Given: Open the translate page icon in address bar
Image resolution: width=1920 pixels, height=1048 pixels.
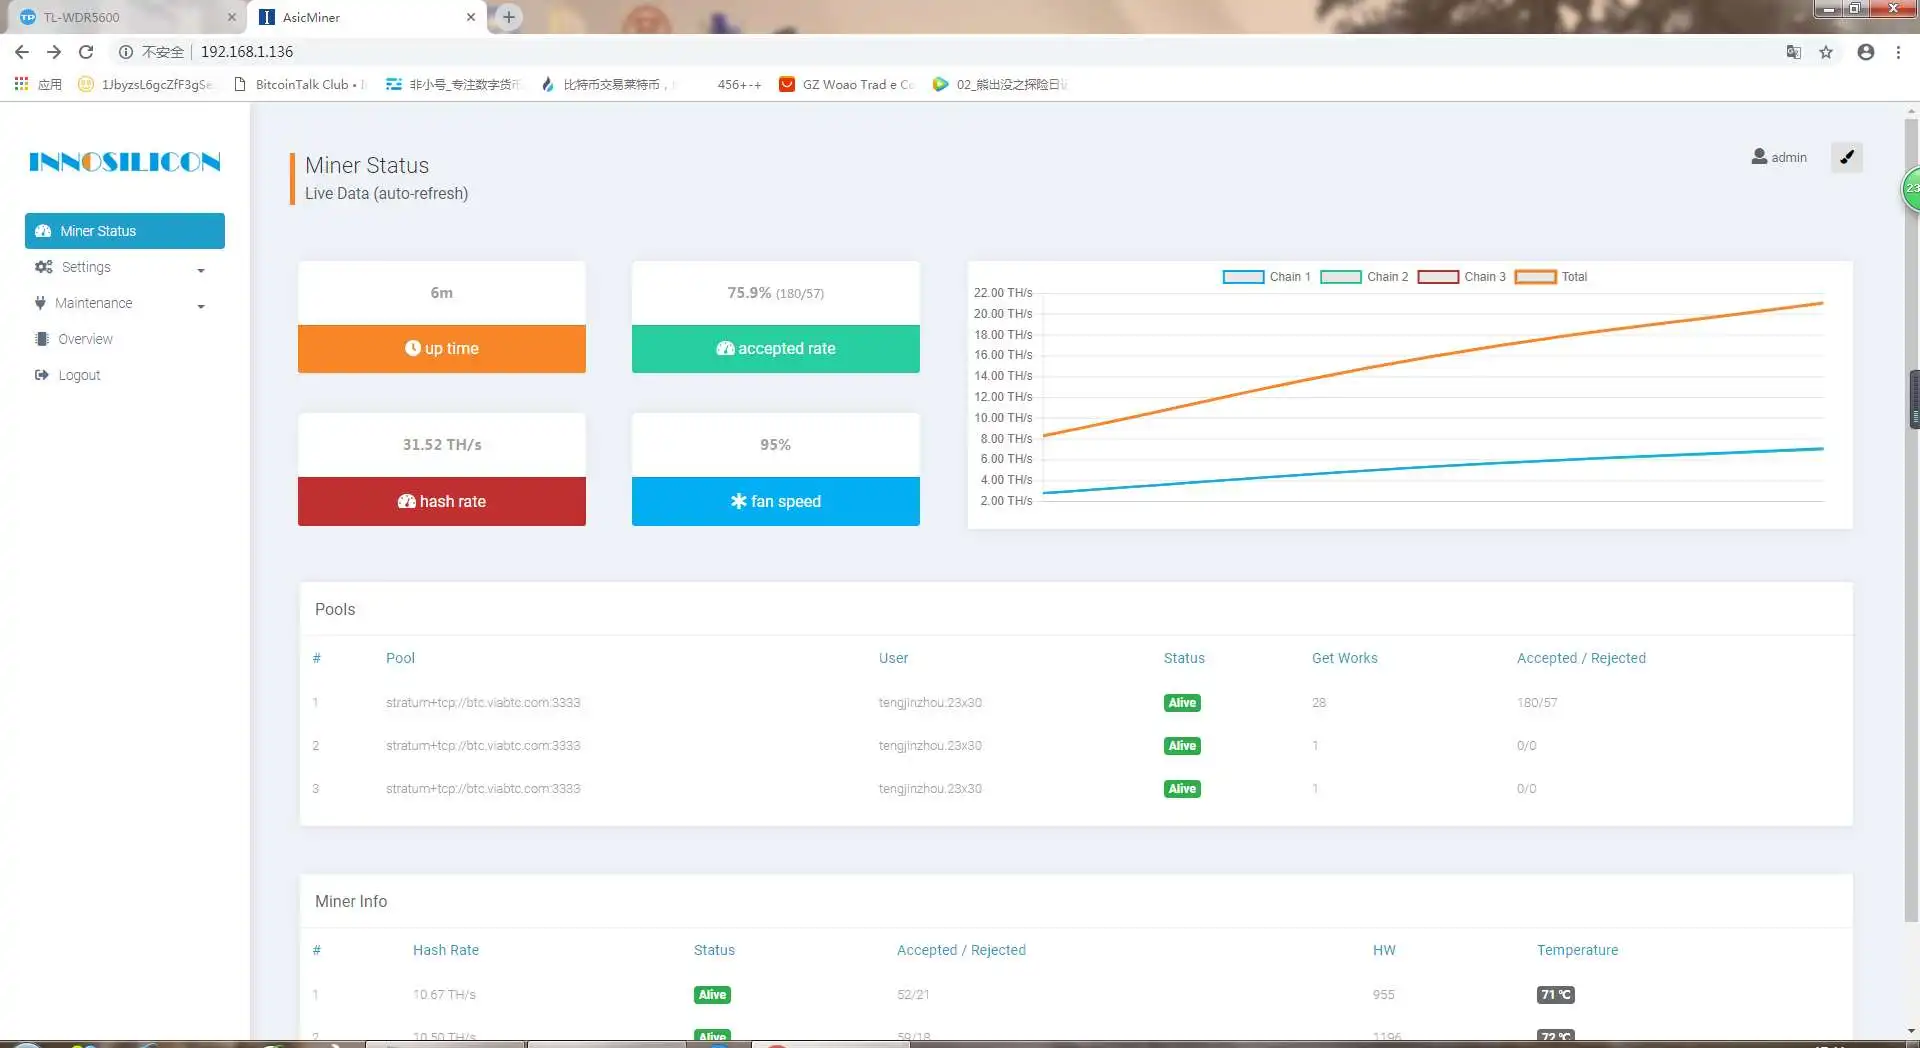Looking at the screenshot, I should coord(1794,52).
